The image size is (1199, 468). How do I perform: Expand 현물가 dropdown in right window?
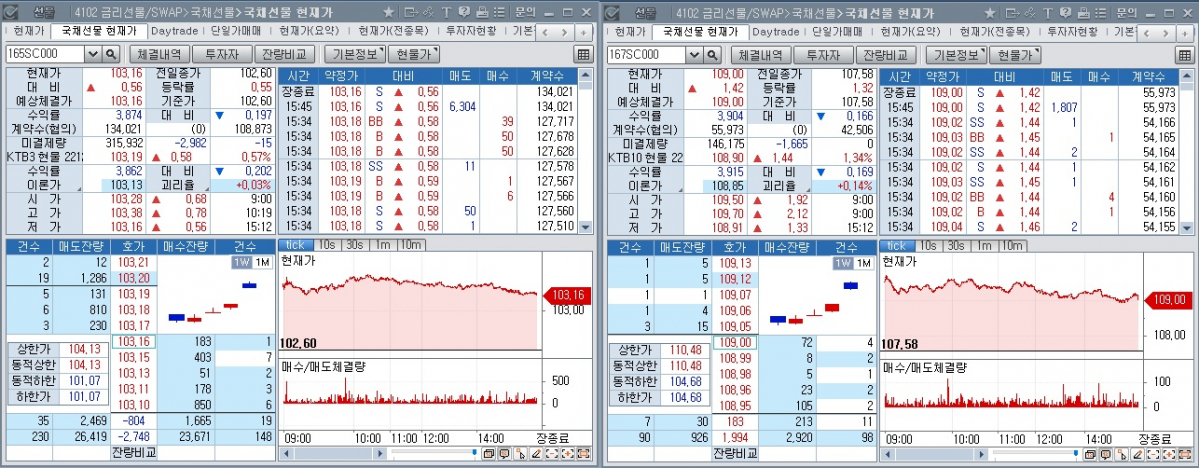click(x=1015, y=54)
